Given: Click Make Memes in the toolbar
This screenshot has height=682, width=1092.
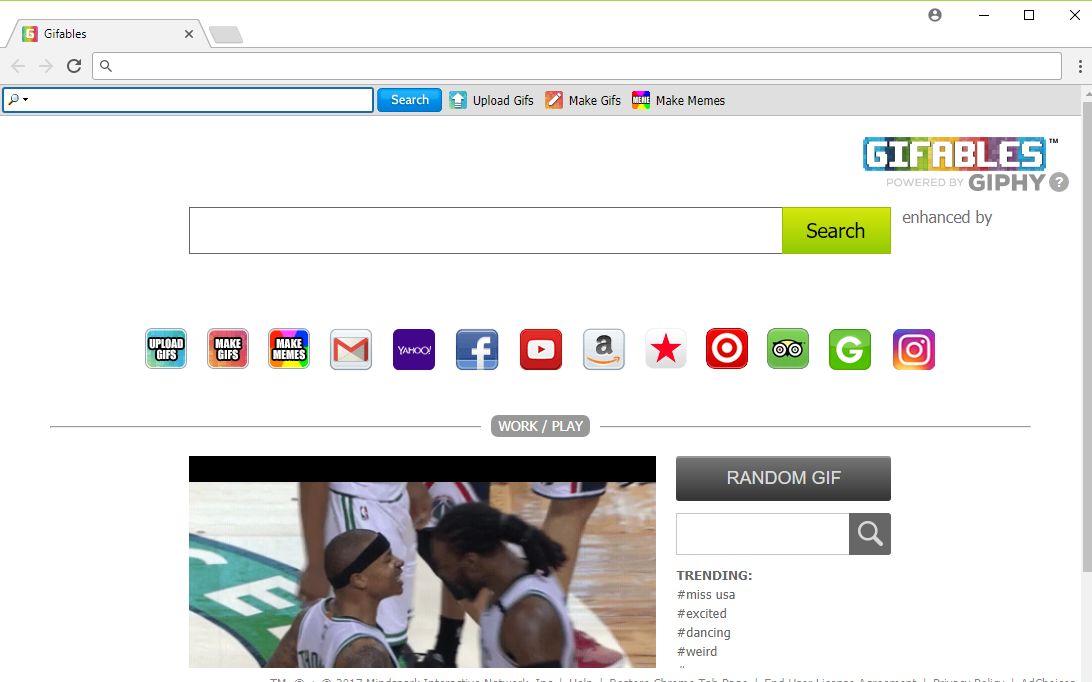Looking at the screenshot, I should (678, 100).
